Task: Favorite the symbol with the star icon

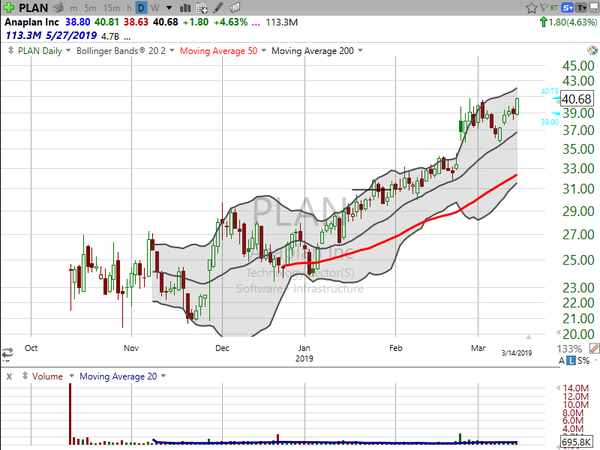Action: pyautogui.click(x=531, y=8)
